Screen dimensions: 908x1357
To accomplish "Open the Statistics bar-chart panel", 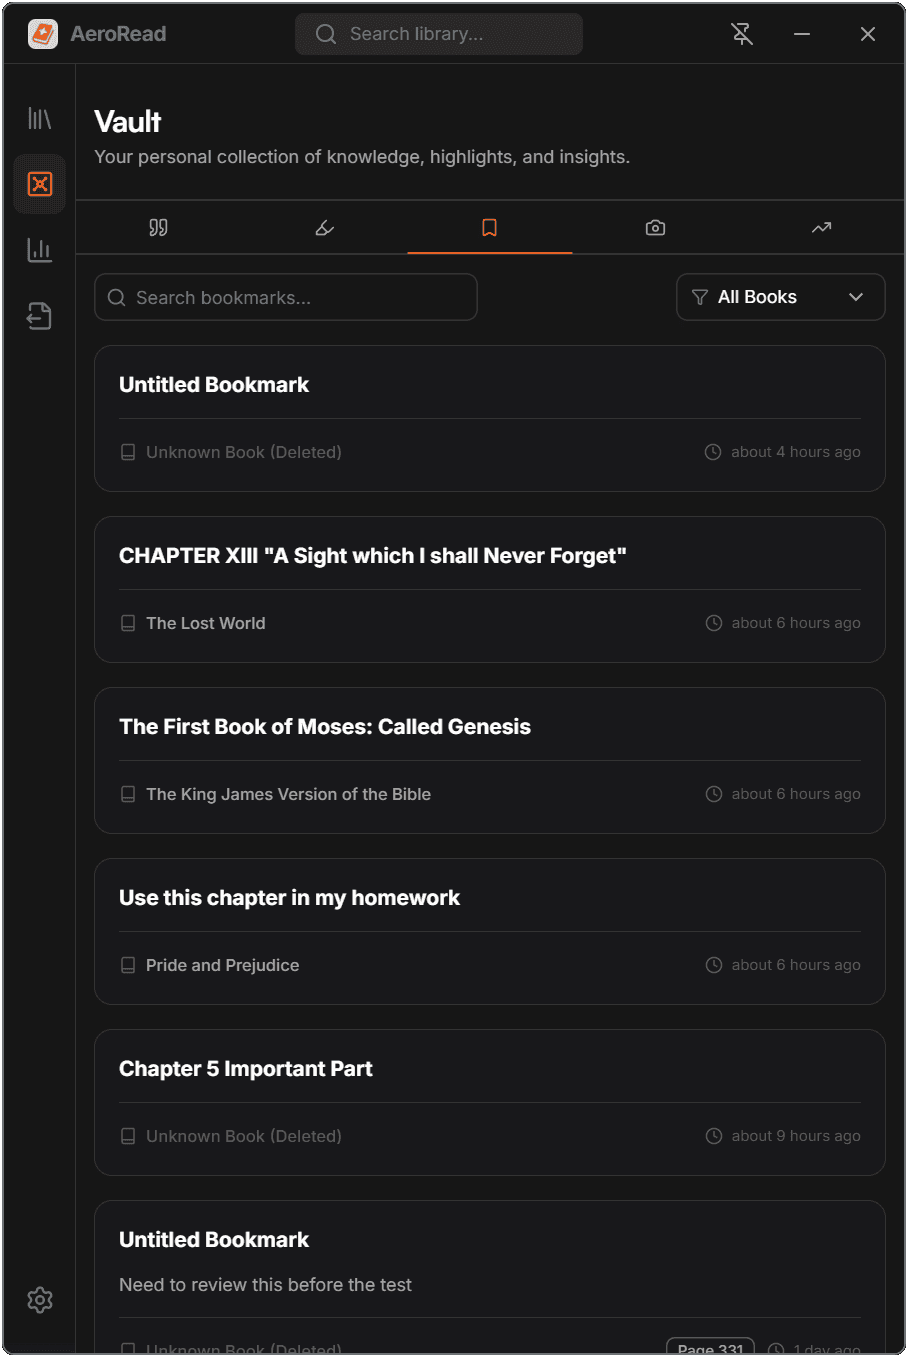I will click(39, 250).
